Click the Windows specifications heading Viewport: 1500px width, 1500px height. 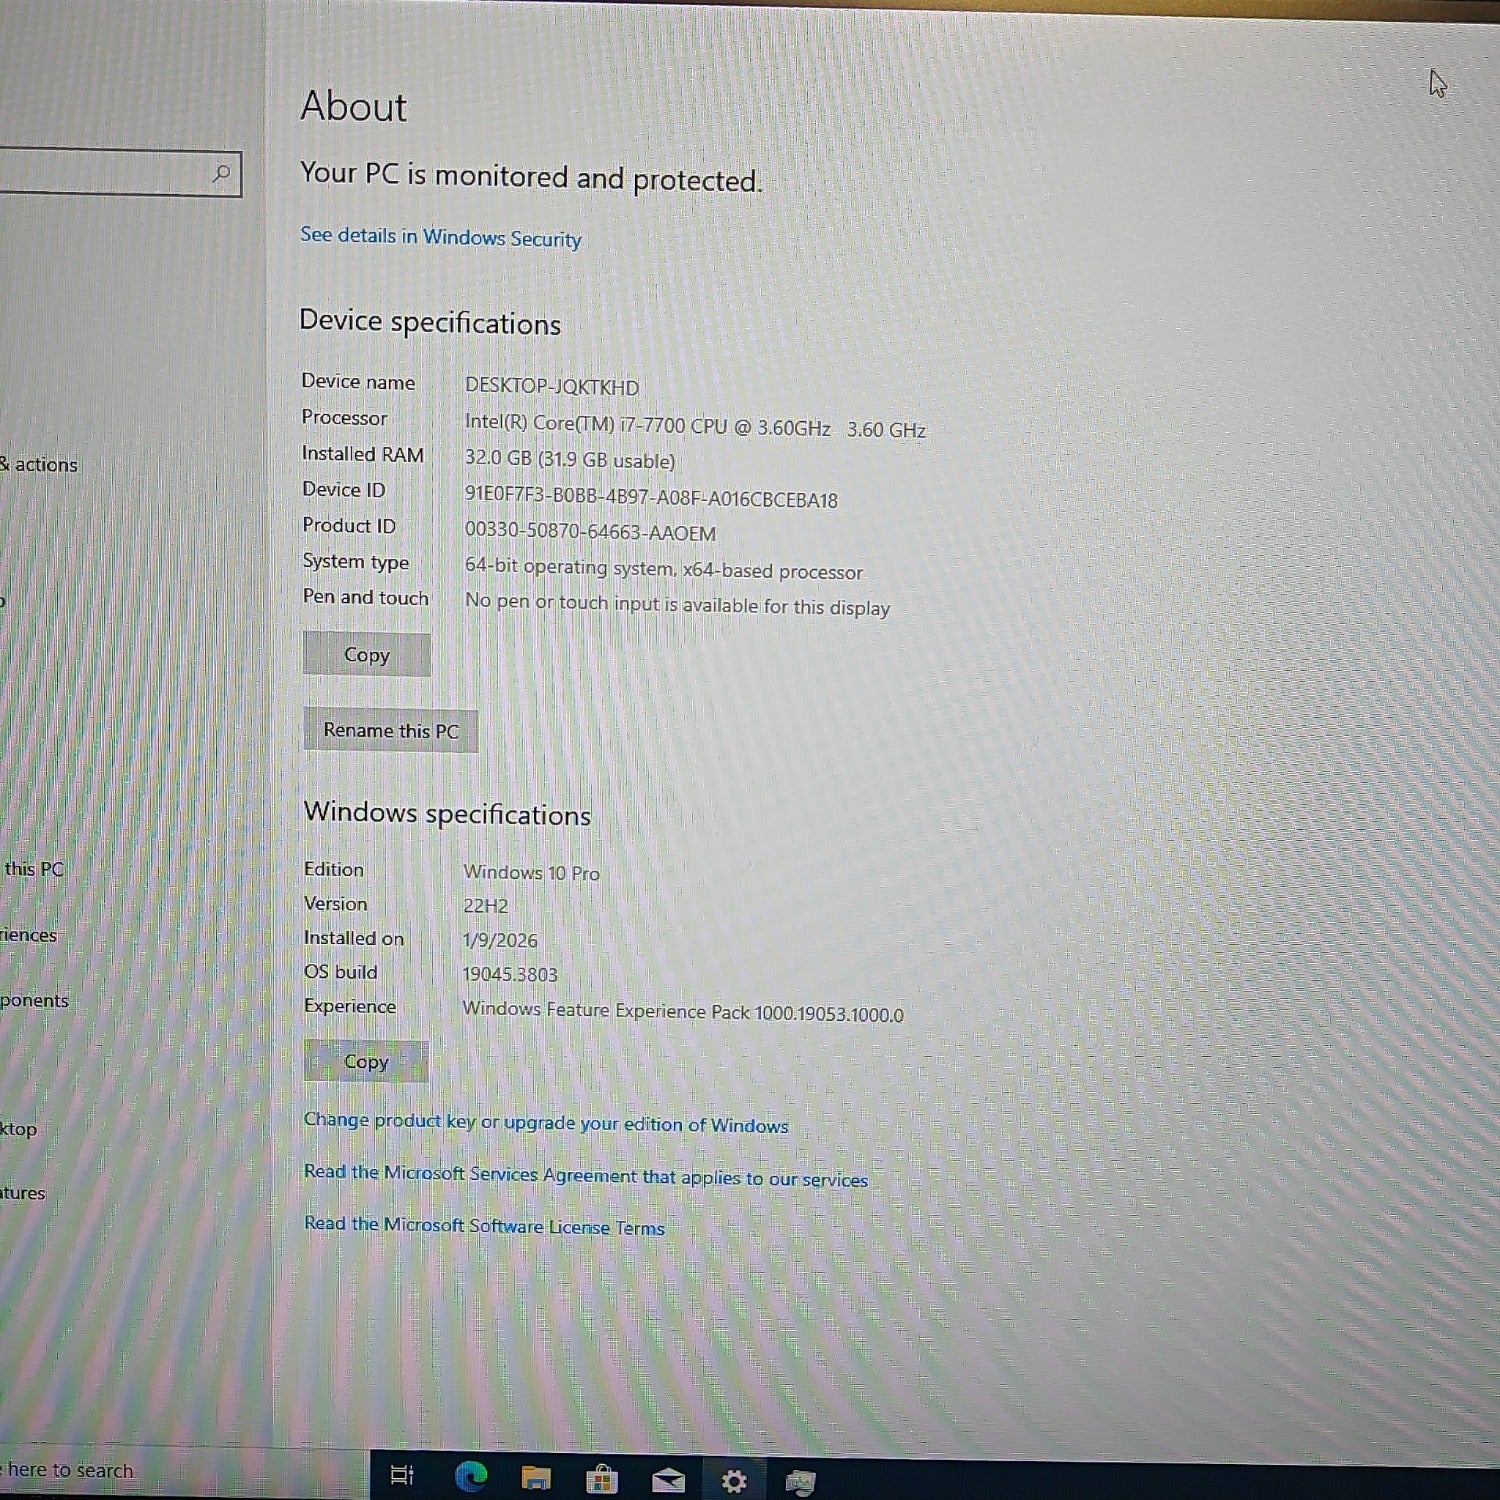447,813
